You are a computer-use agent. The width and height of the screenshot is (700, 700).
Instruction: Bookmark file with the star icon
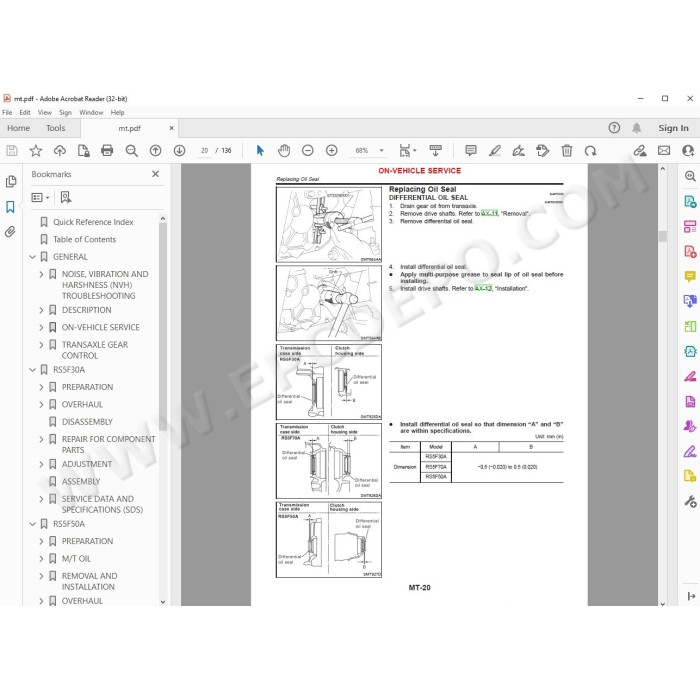pos(36,151)
